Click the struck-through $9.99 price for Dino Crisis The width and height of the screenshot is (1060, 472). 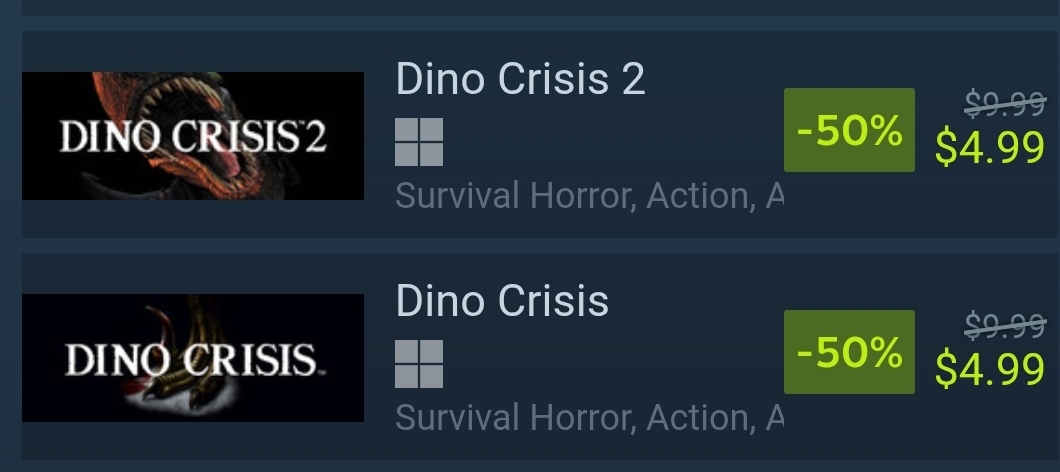pyautogui.click(x=1005, y=324)
